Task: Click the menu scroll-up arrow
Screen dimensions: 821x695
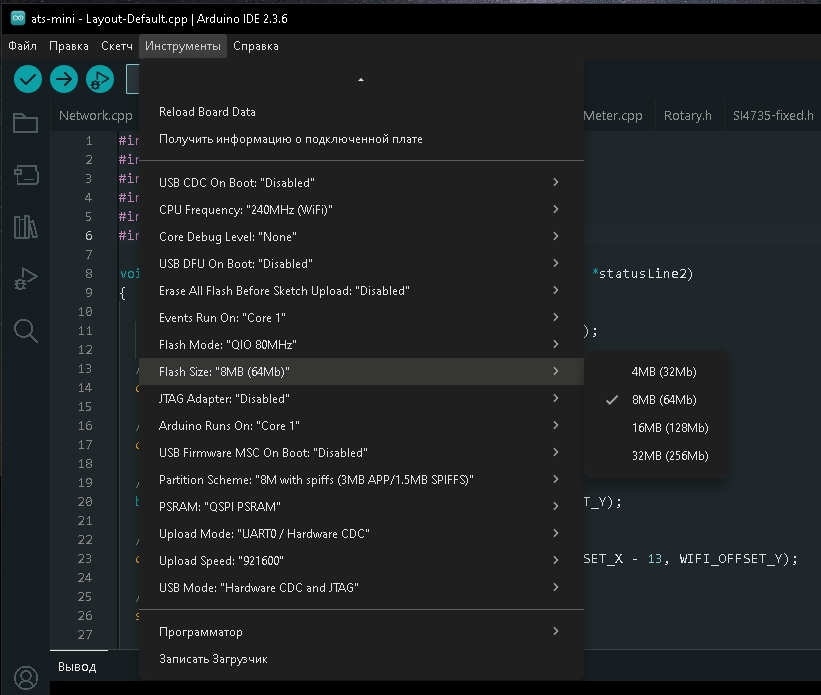Action: pyautogui.click(x=361, y=80)
